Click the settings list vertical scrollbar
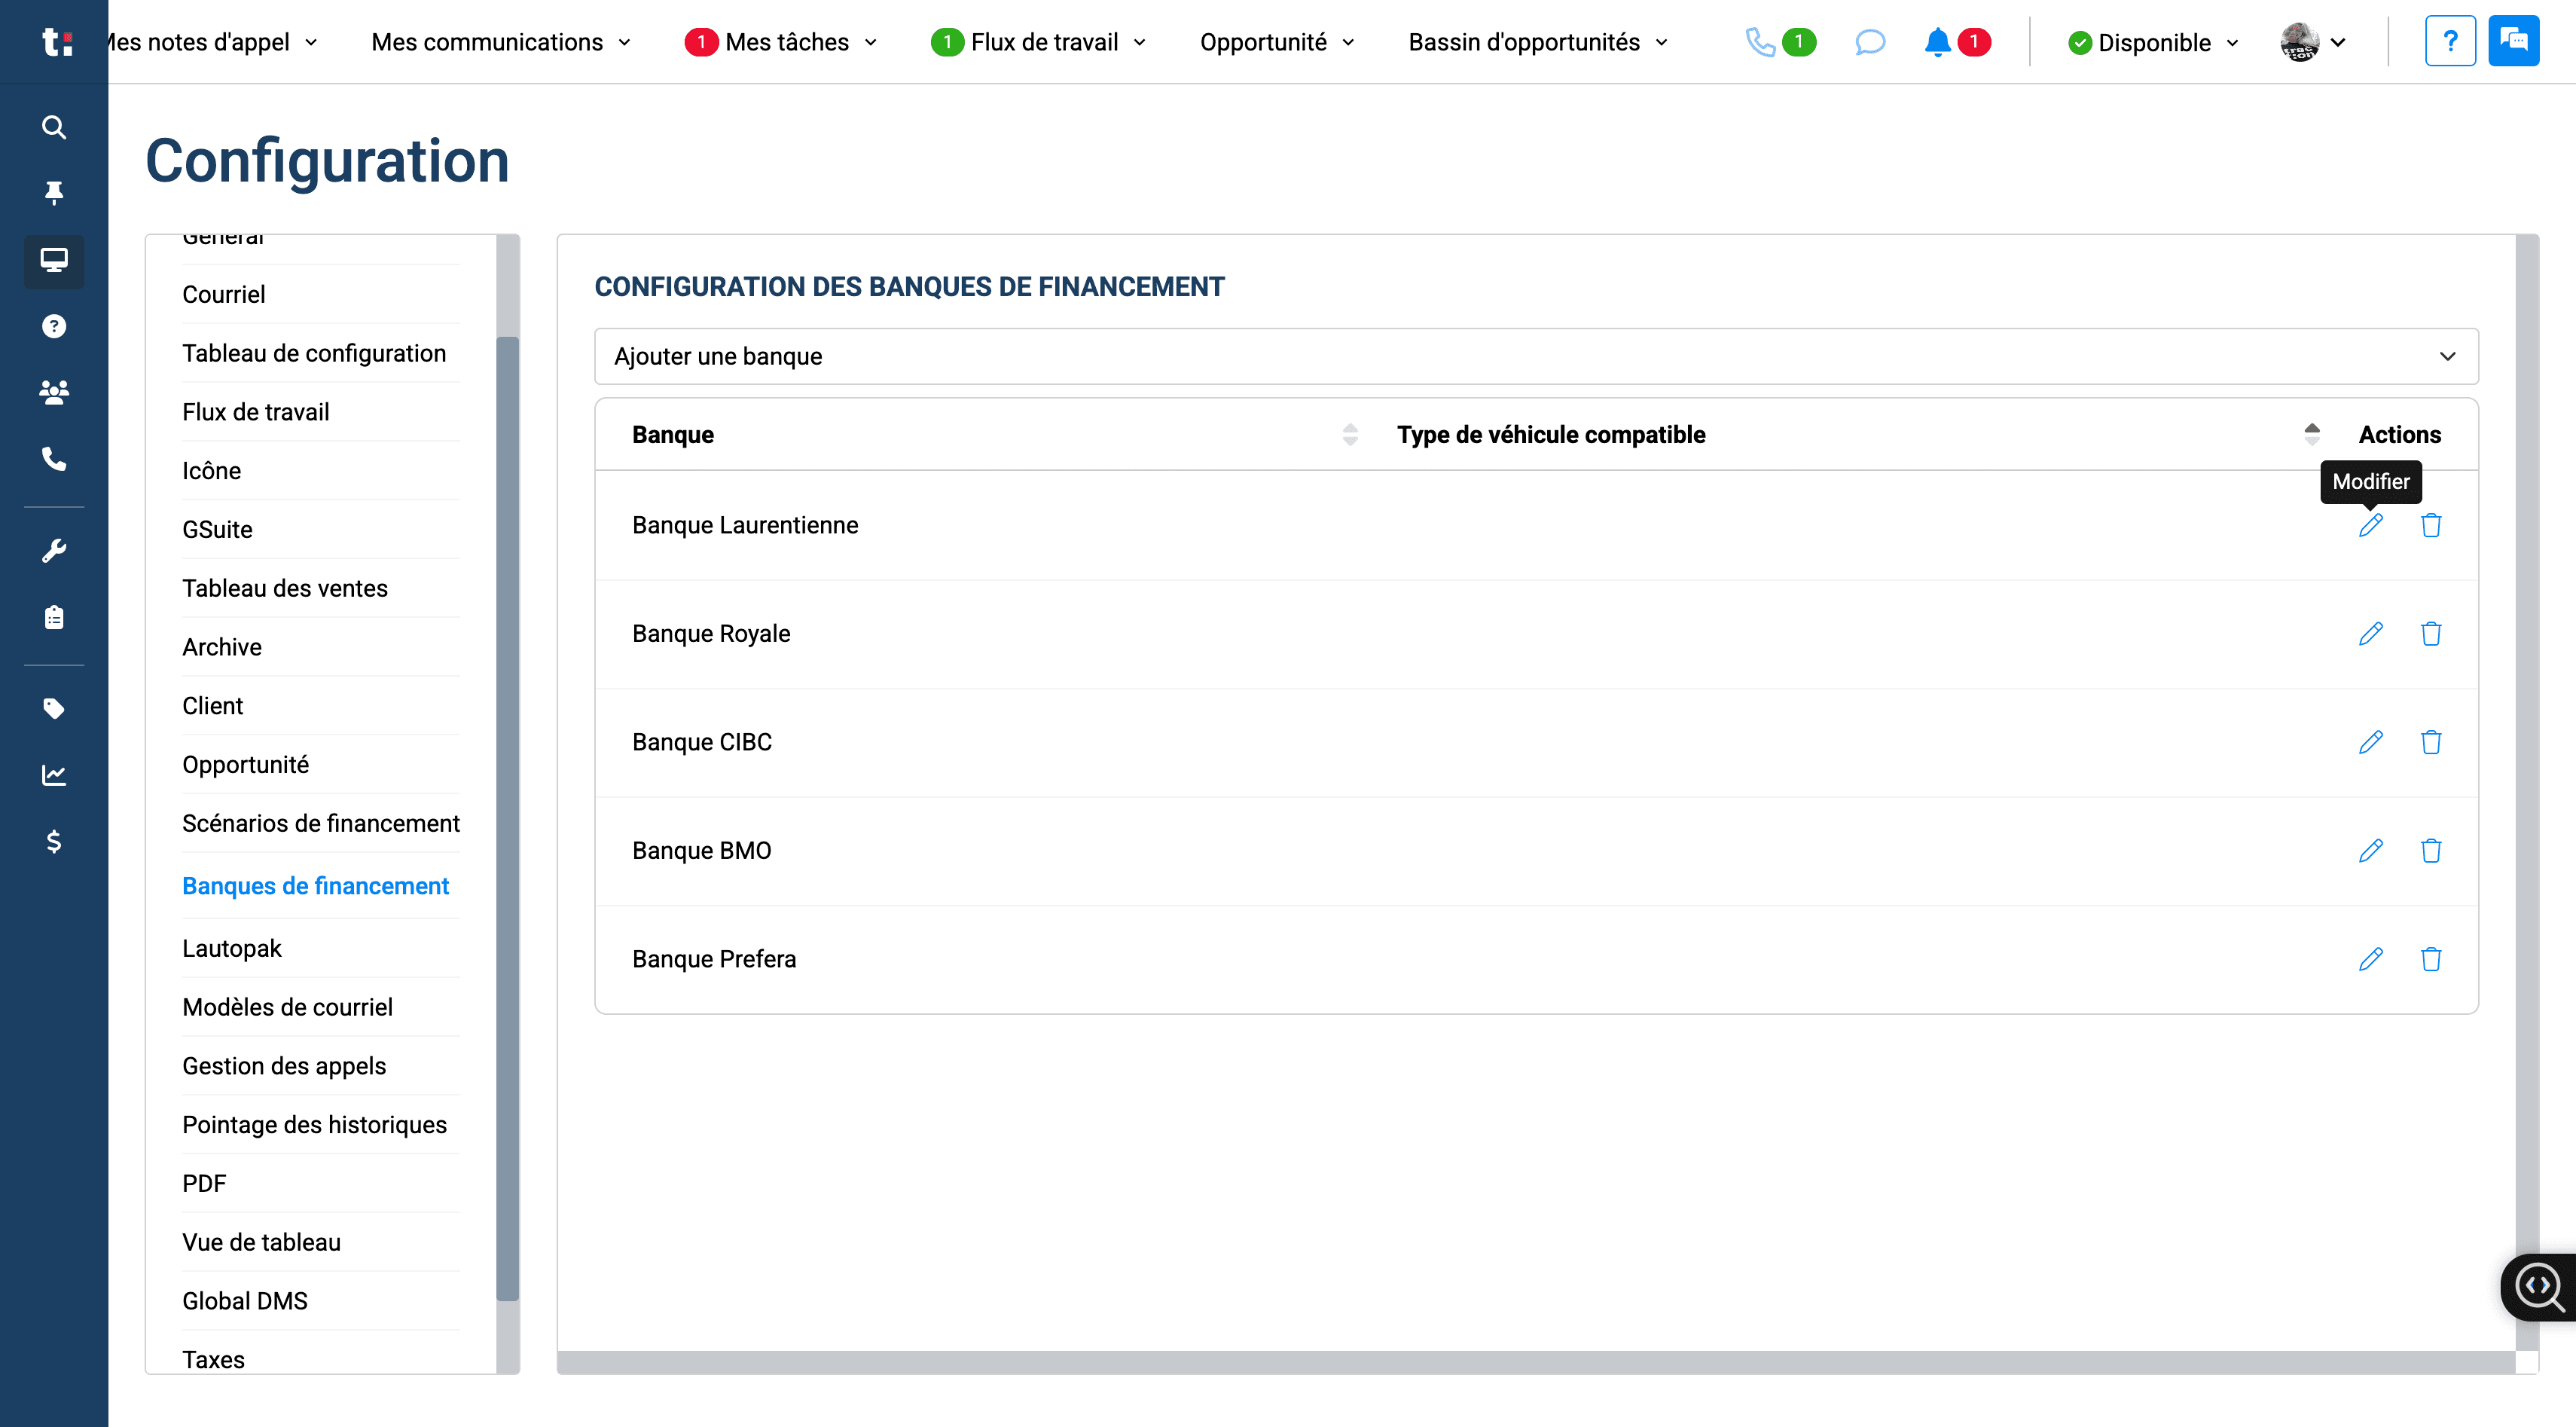 (x=508, y=818)
